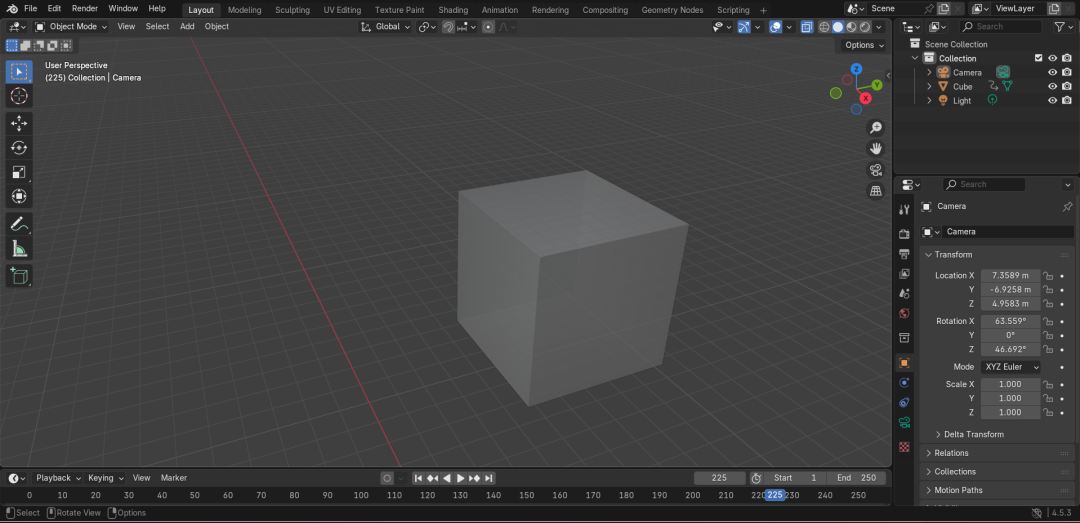Open the timeline Marker menu
This screenshot has width=1080, height=523.
click(x=174, y=478)
